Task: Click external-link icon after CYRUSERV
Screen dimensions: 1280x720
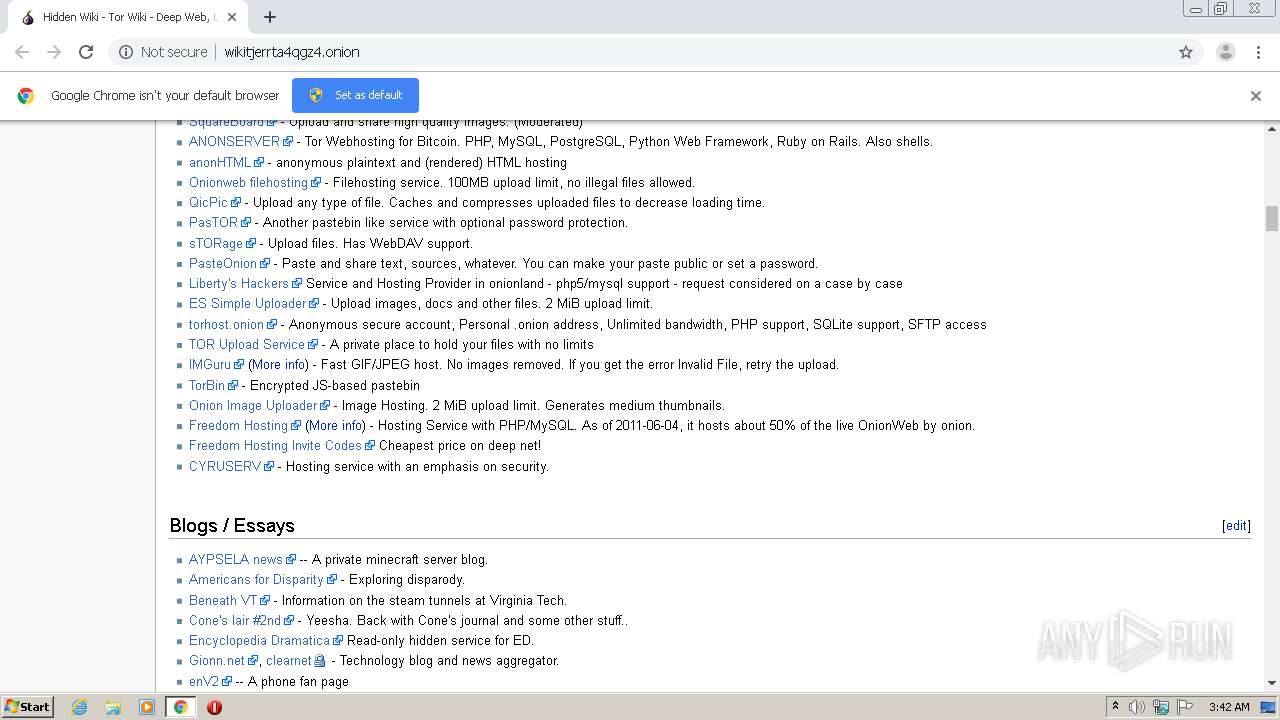Action: click(268, 466)
